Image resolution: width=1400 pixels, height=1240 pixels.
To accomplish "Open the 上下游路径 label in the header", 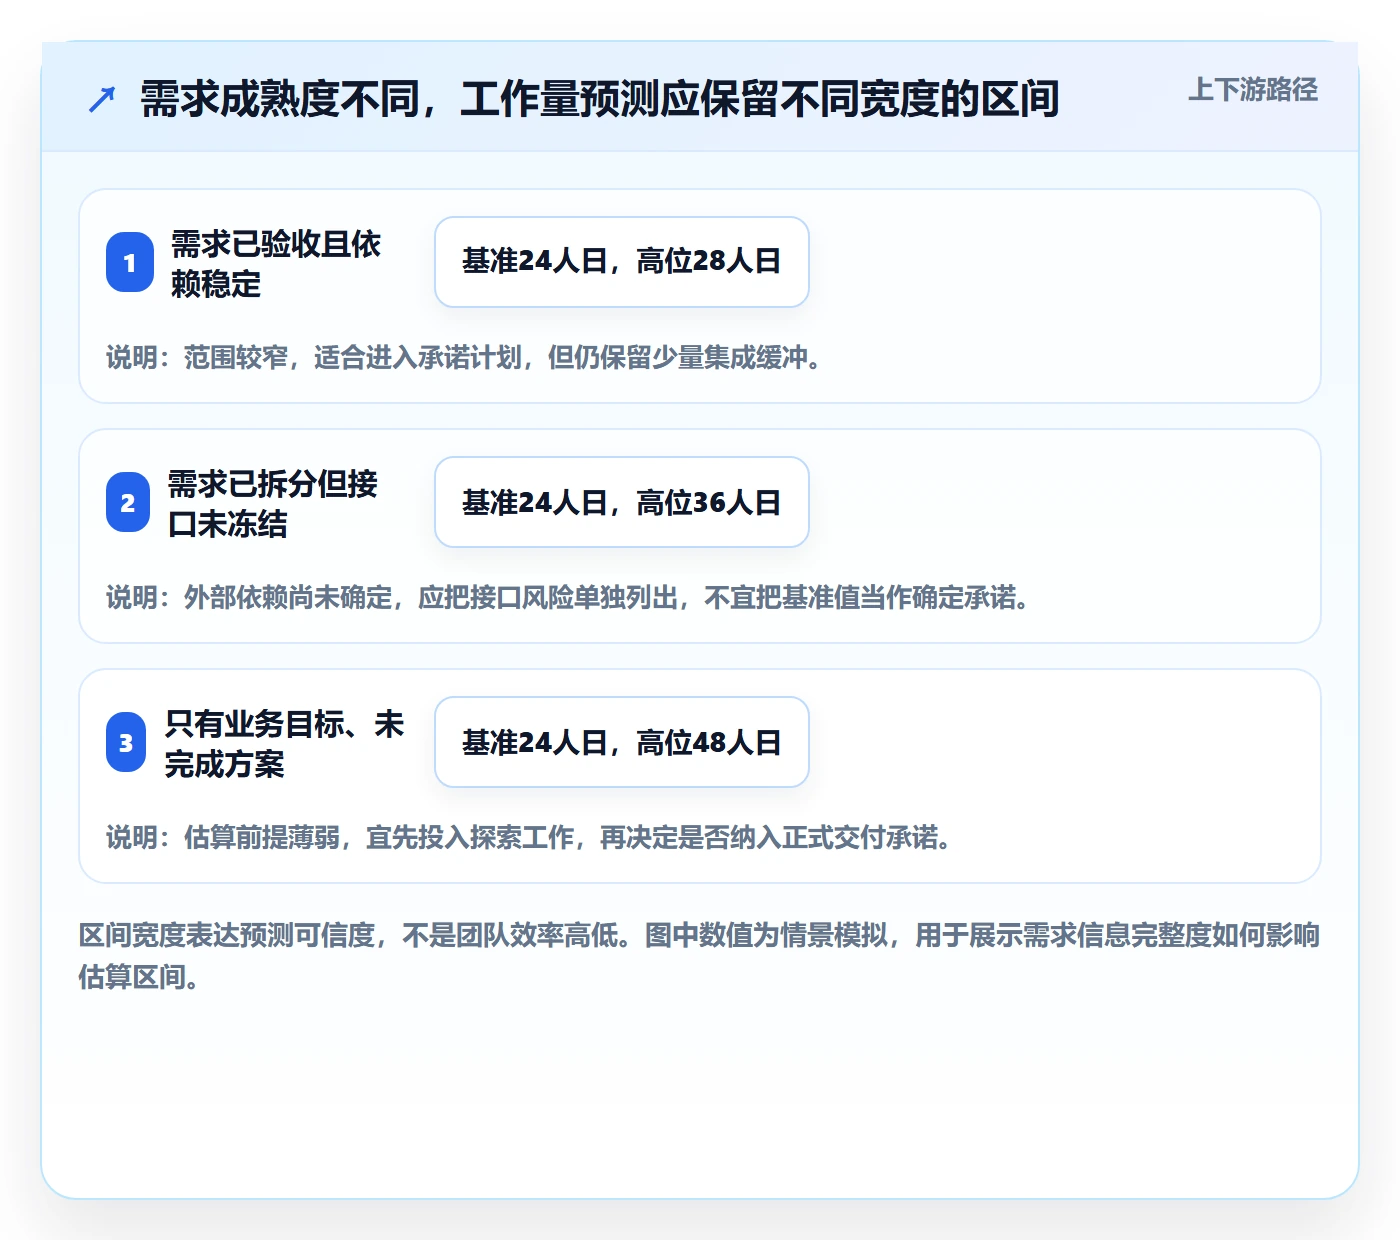I will 1253,90.
